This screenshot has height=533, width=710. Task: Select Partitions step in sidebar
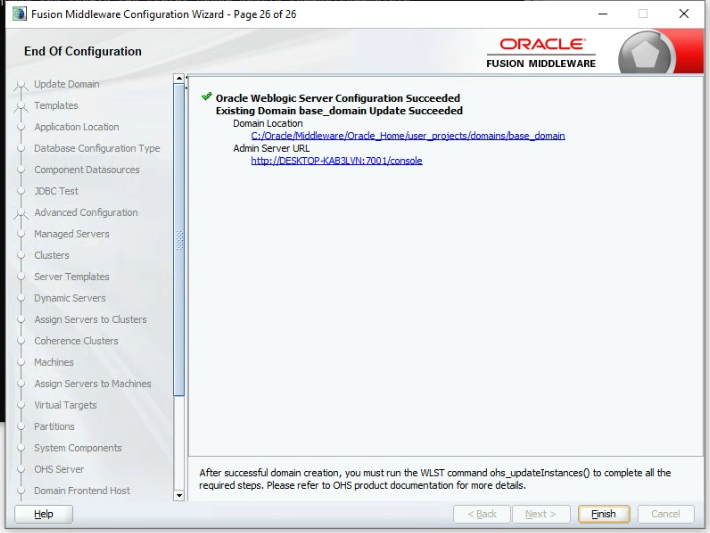[54, 427]
